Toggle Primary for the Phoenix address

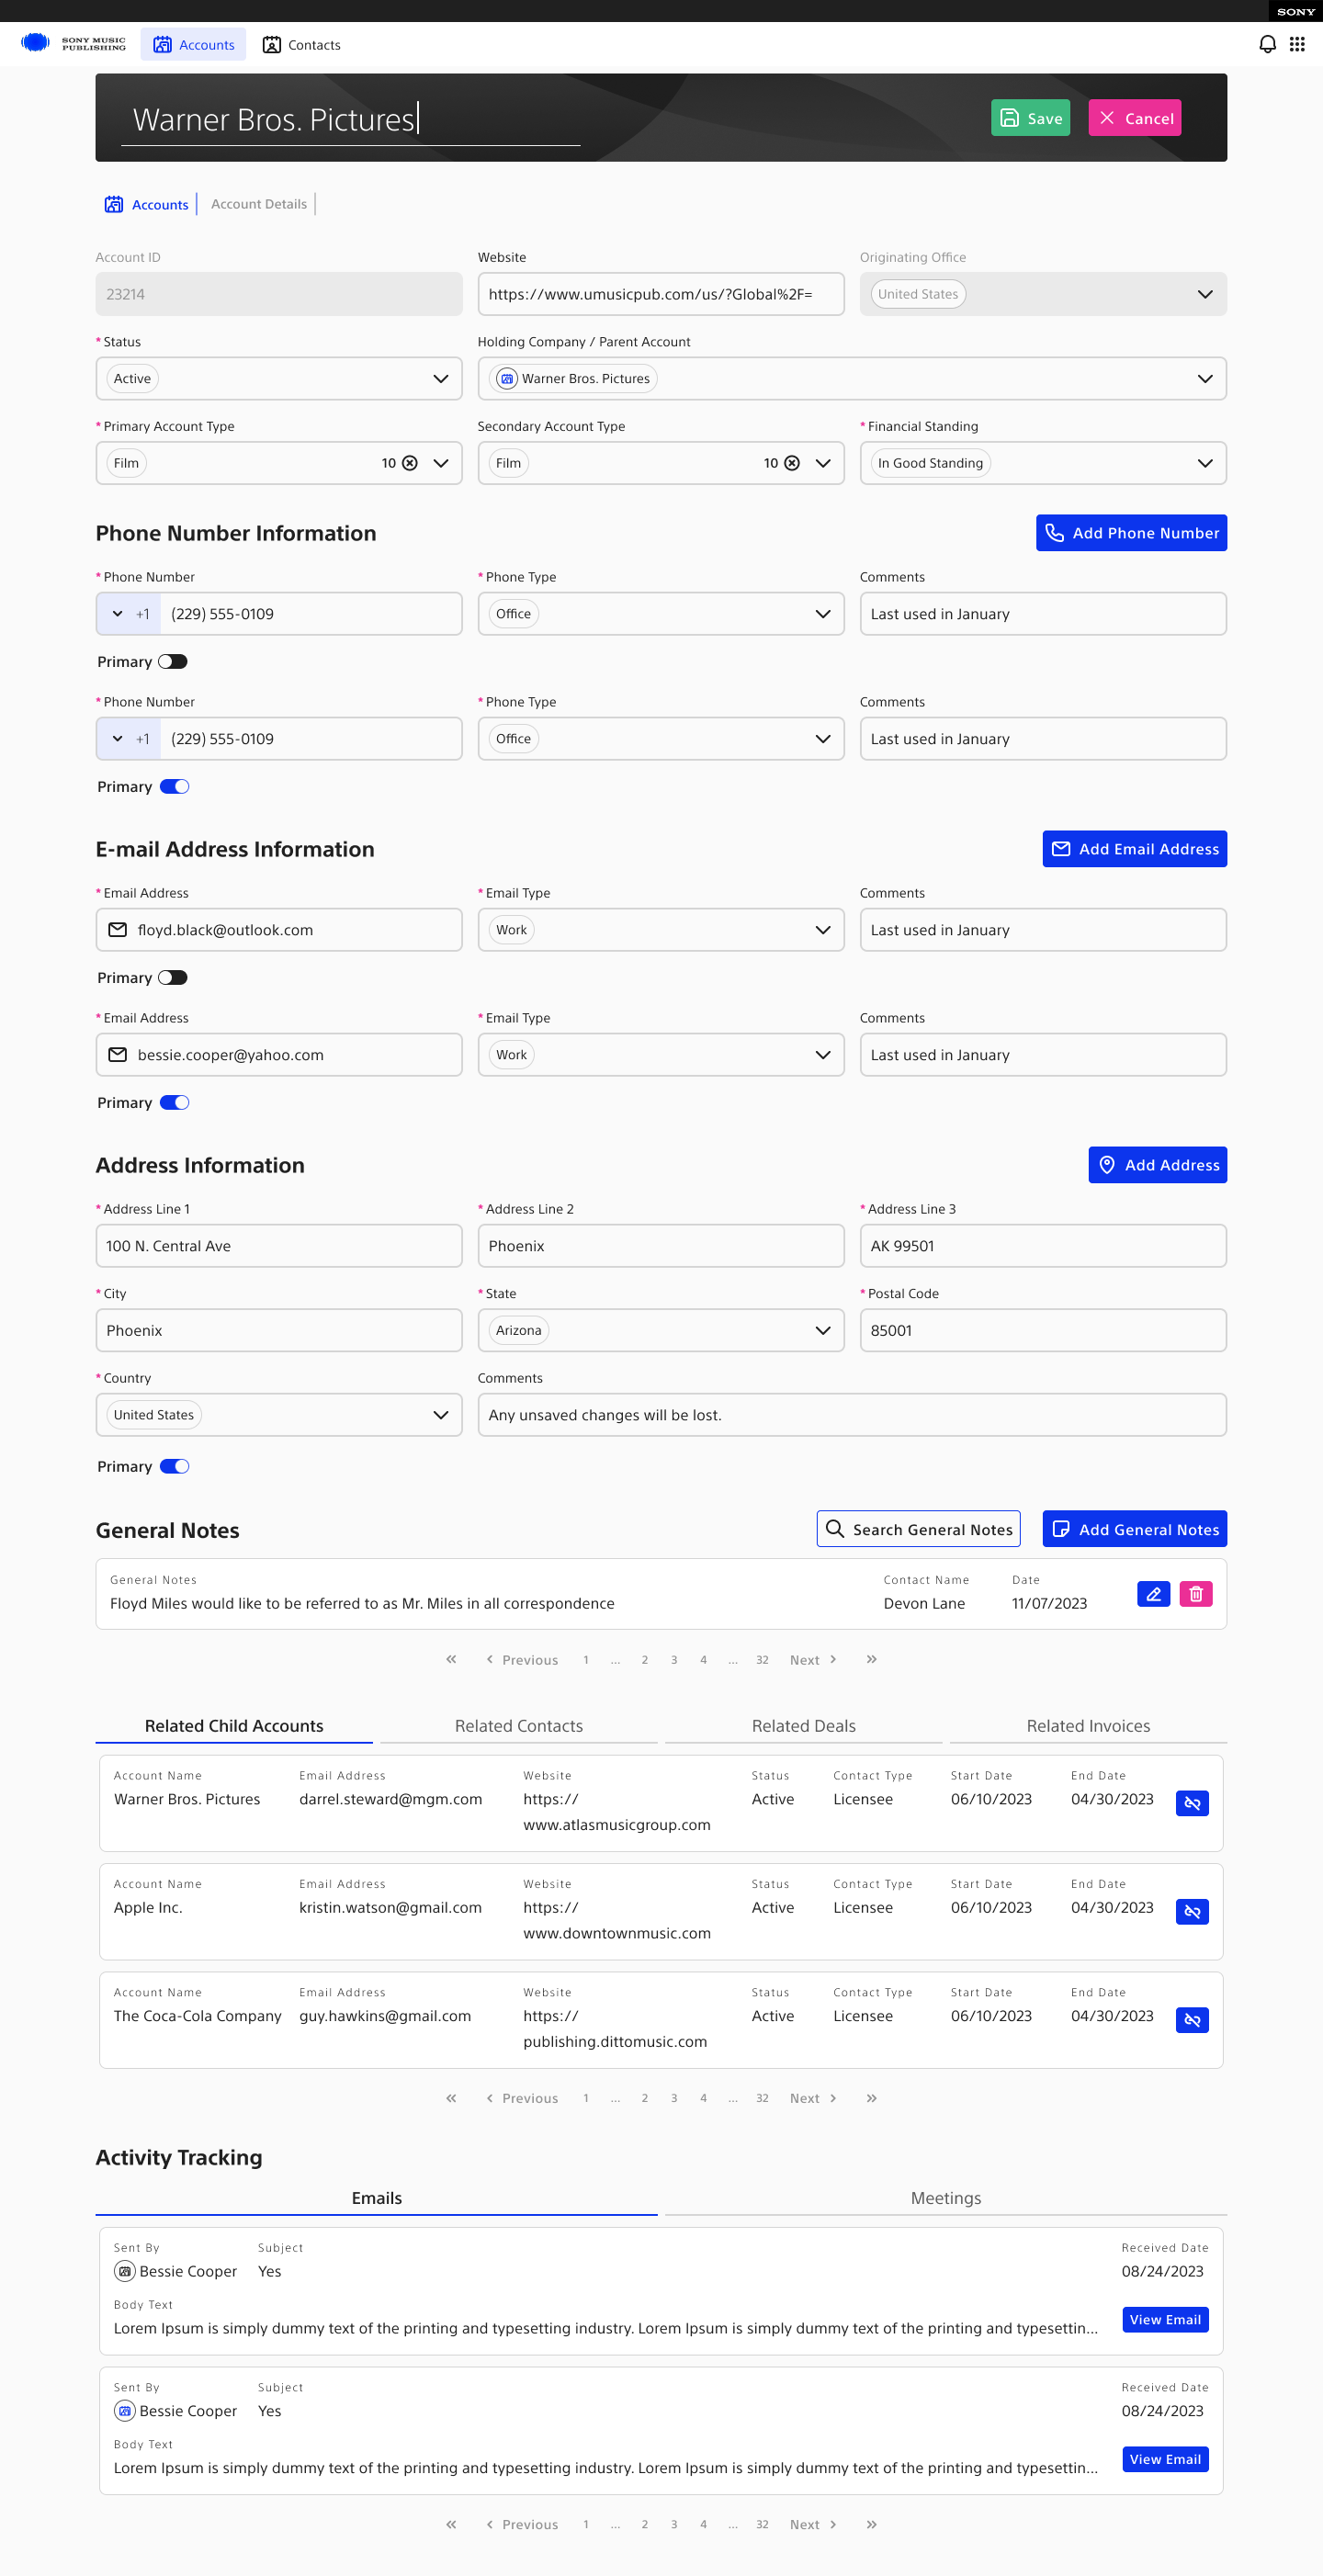pyautogui.click(x=175, y=1467)
